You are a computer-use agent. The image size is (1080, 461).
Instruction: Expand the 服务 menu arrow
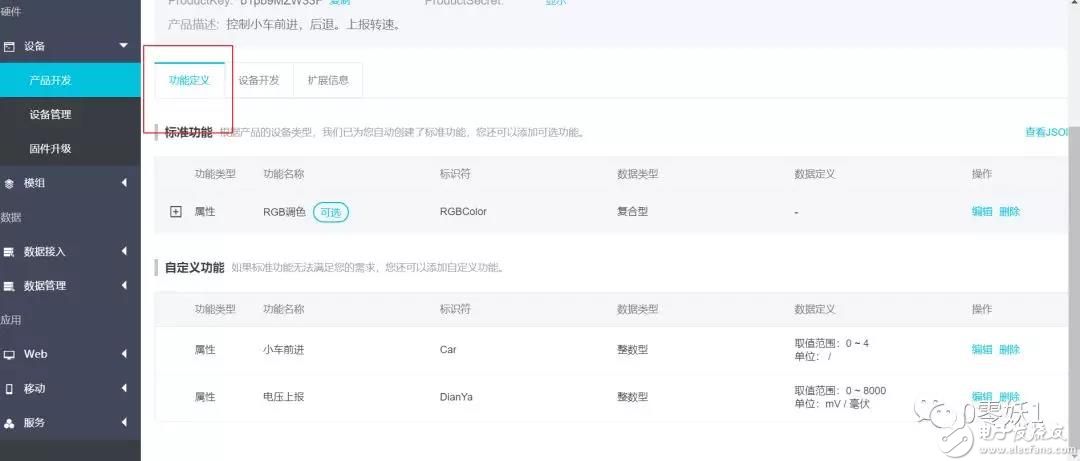pyautogui.click(x=124, y=422)
